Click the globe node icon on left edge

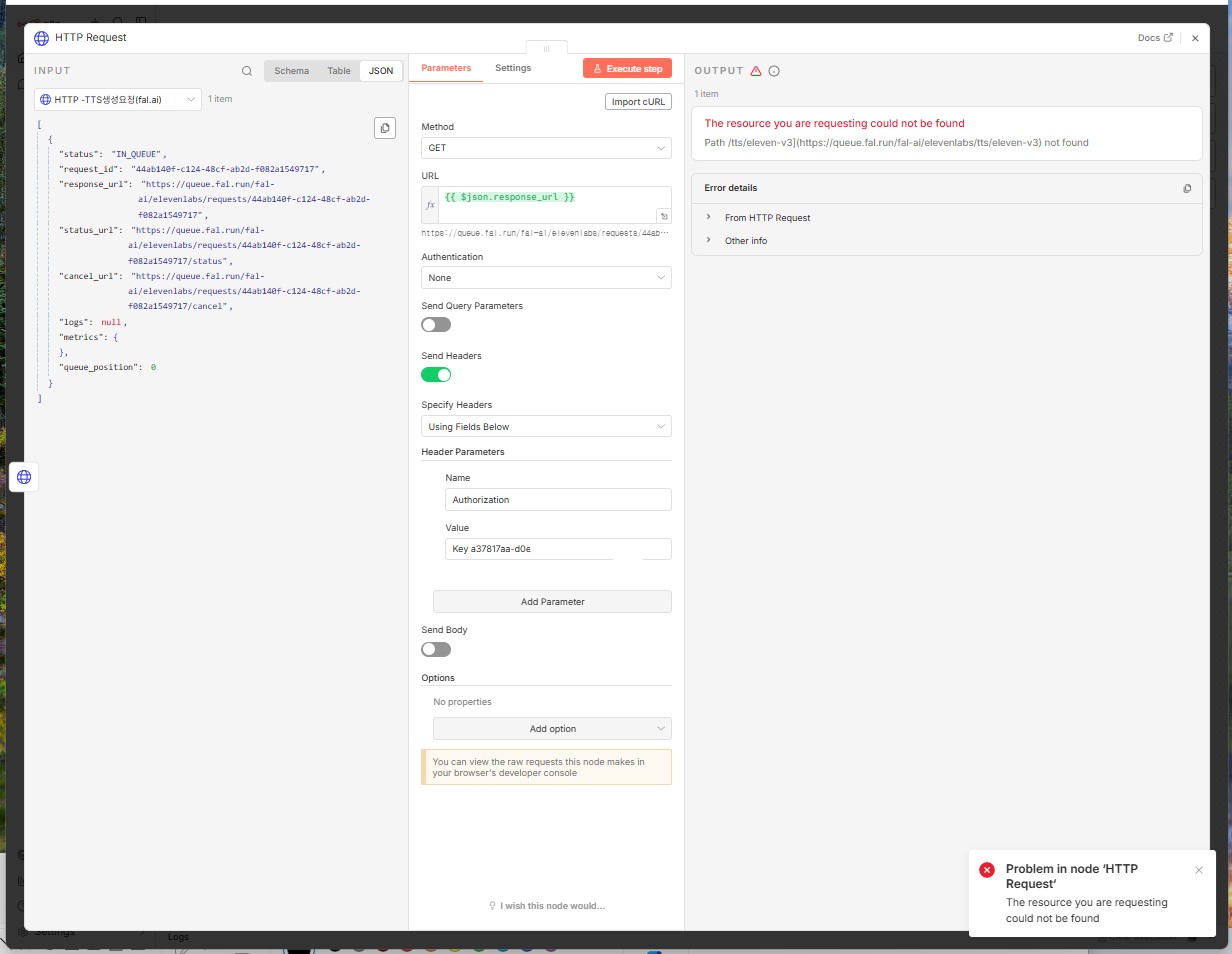tap(24, 477)
